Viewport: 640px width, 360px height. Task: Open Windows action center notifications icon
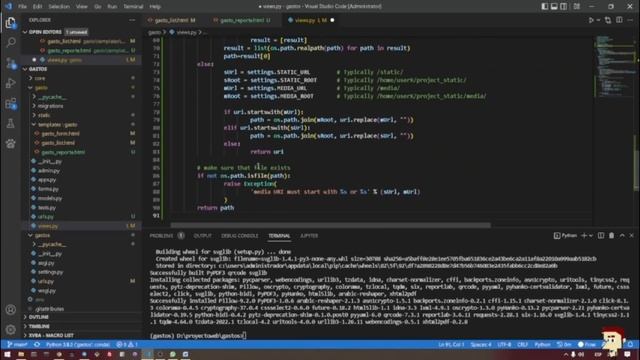point(627,354)
